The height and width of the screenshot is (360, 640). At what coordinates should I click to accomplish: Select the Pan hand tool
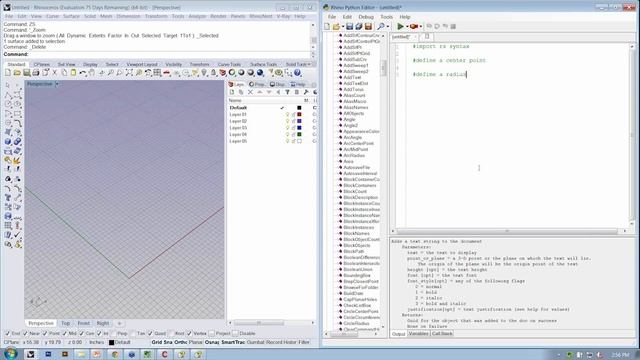[92, 73]
